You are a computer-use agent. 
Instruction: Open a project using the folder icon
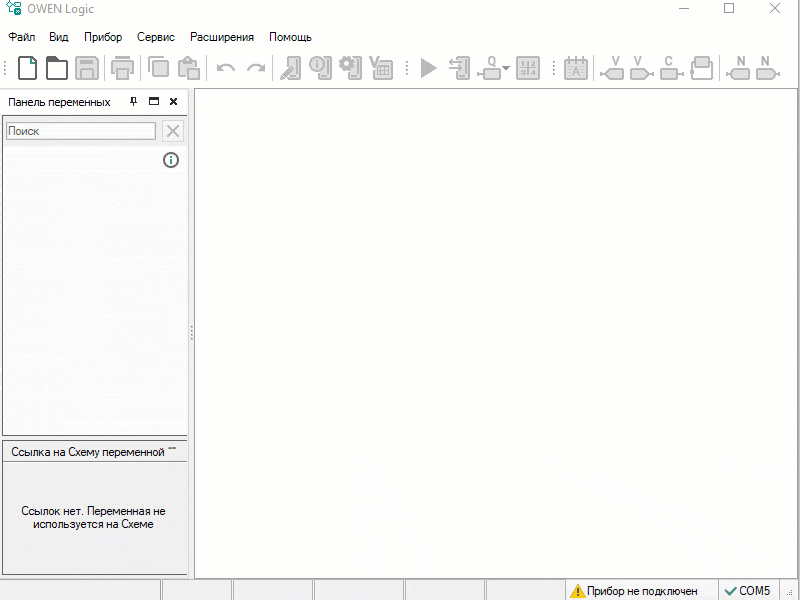[57, 68]
